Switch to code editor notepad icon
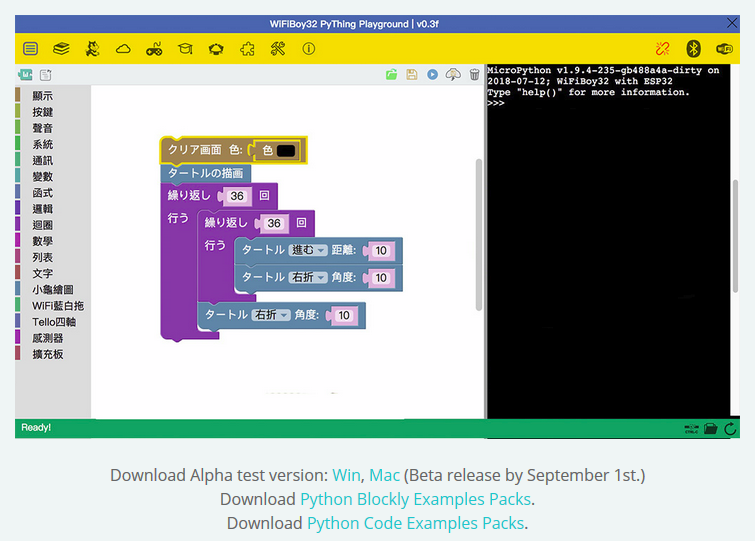The image size is (755, 541). click(46, 75)
